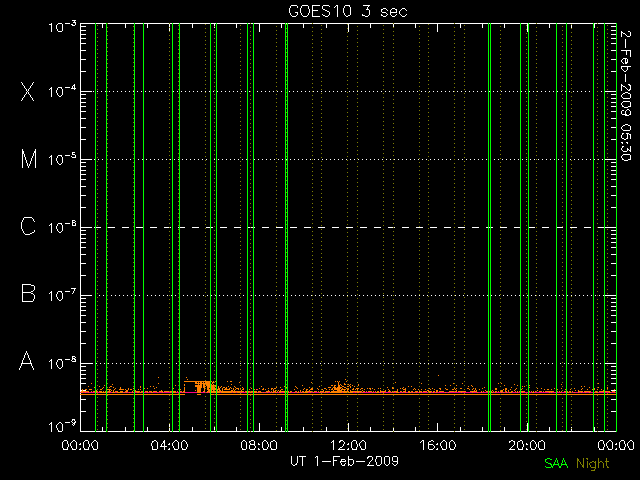This screenshot has height=480, width=640.
Task: Click the 10⁻⁴ y-axis tick label
Action: point(62,91)
